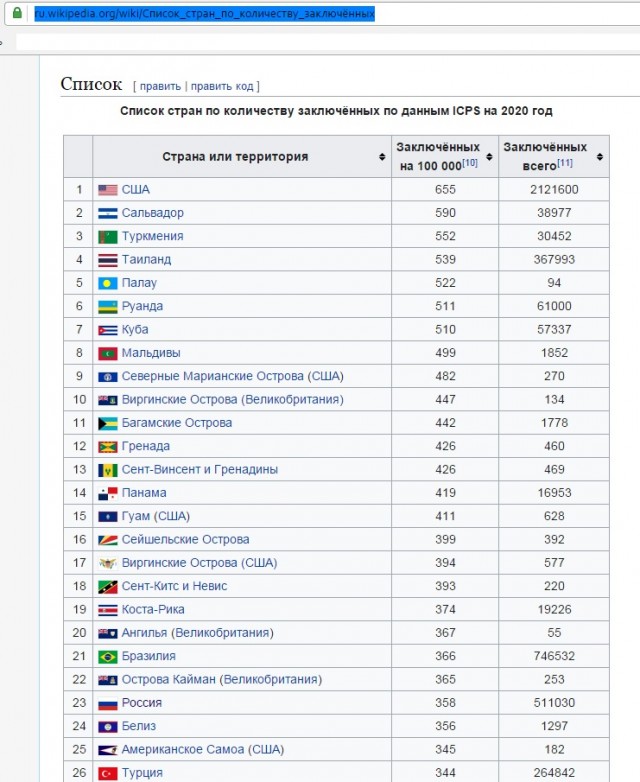The image size is (640, 782).
Task: Click the '2121600' total prisoners cell
Action: [554, 190]
